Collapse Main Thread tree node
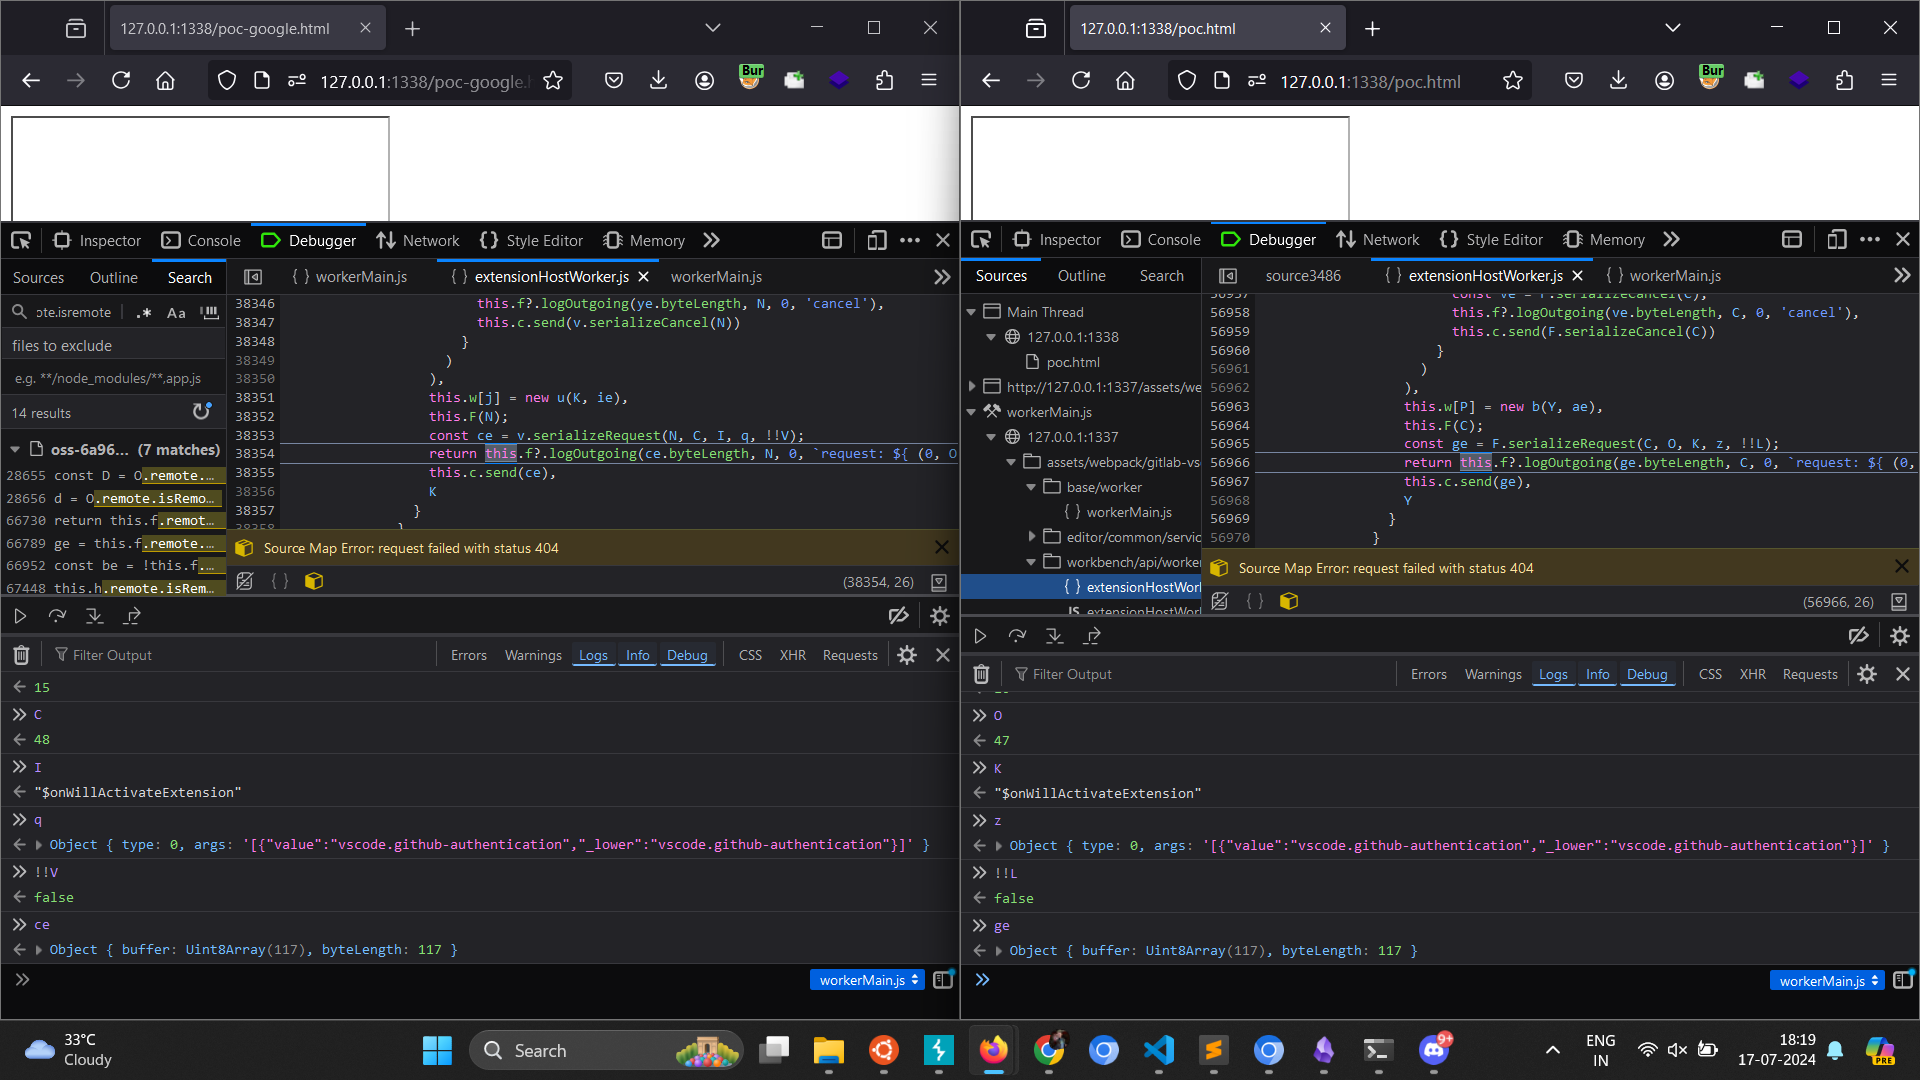The height and width of the screenshot is (1080, 1920). [x=971, y=312]
